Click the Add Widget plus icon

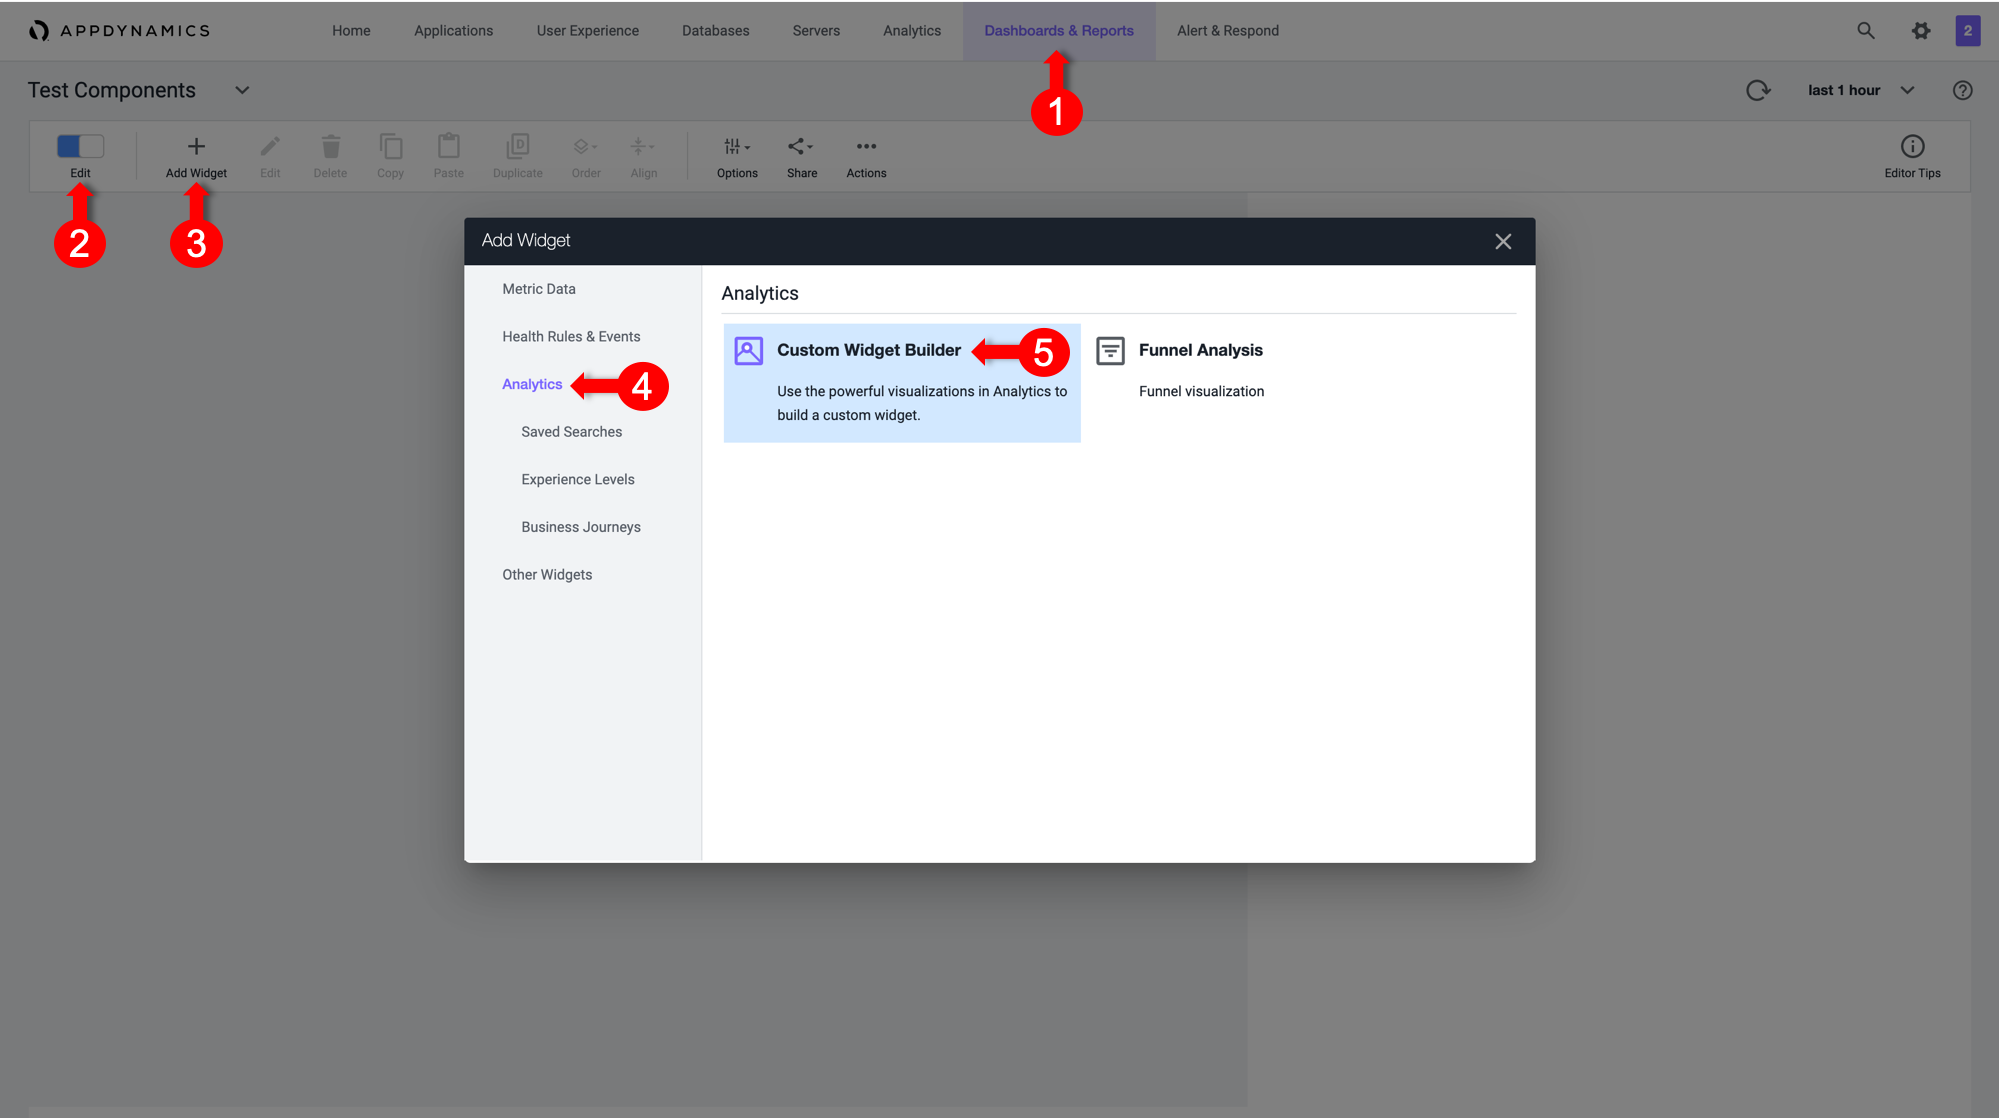pos(196,147)
